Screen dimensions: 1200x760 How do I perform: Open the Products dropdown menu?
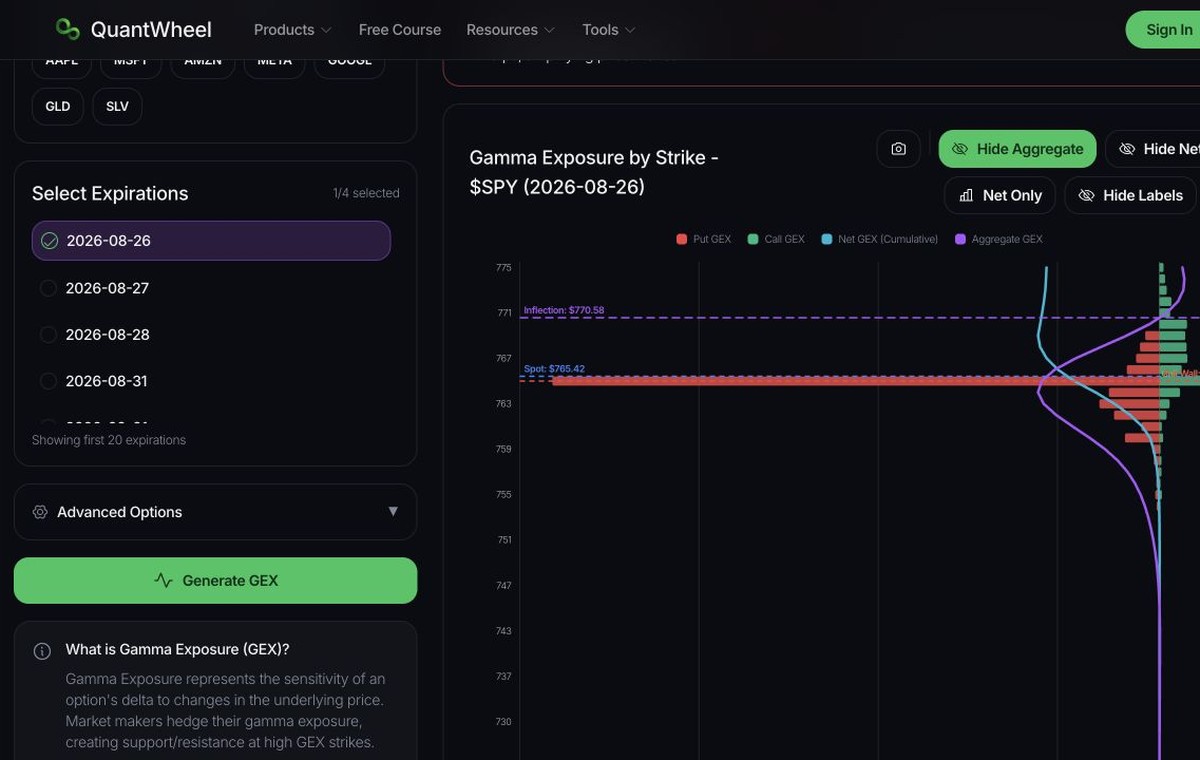292,30
